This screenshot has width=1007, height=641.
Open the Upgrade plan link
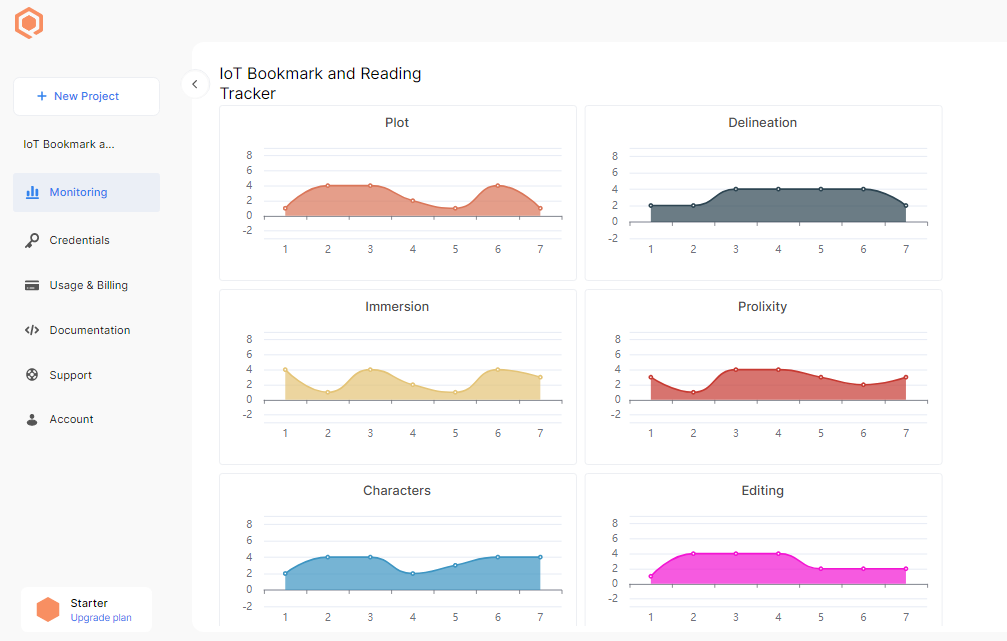(101, 618)
